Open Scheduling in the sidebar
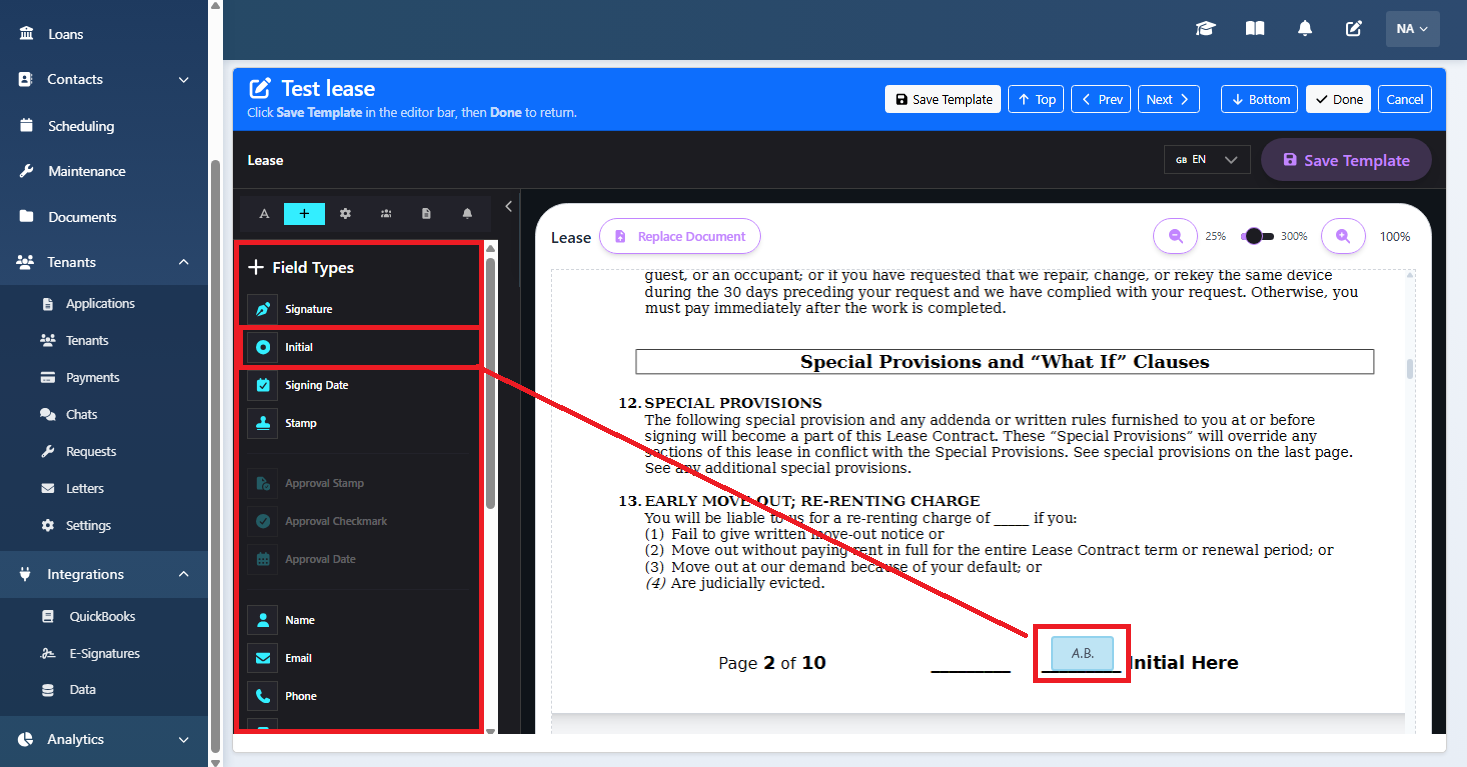 click(x=104, y=126)
